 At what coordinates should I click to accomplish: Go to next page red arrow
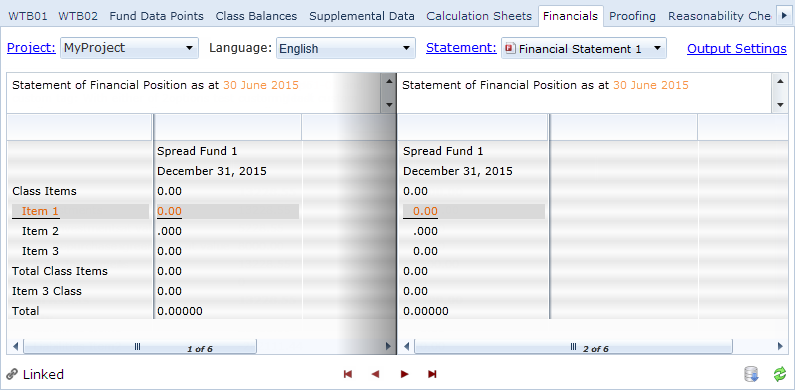pyautogui.click(x=404, y=374)
